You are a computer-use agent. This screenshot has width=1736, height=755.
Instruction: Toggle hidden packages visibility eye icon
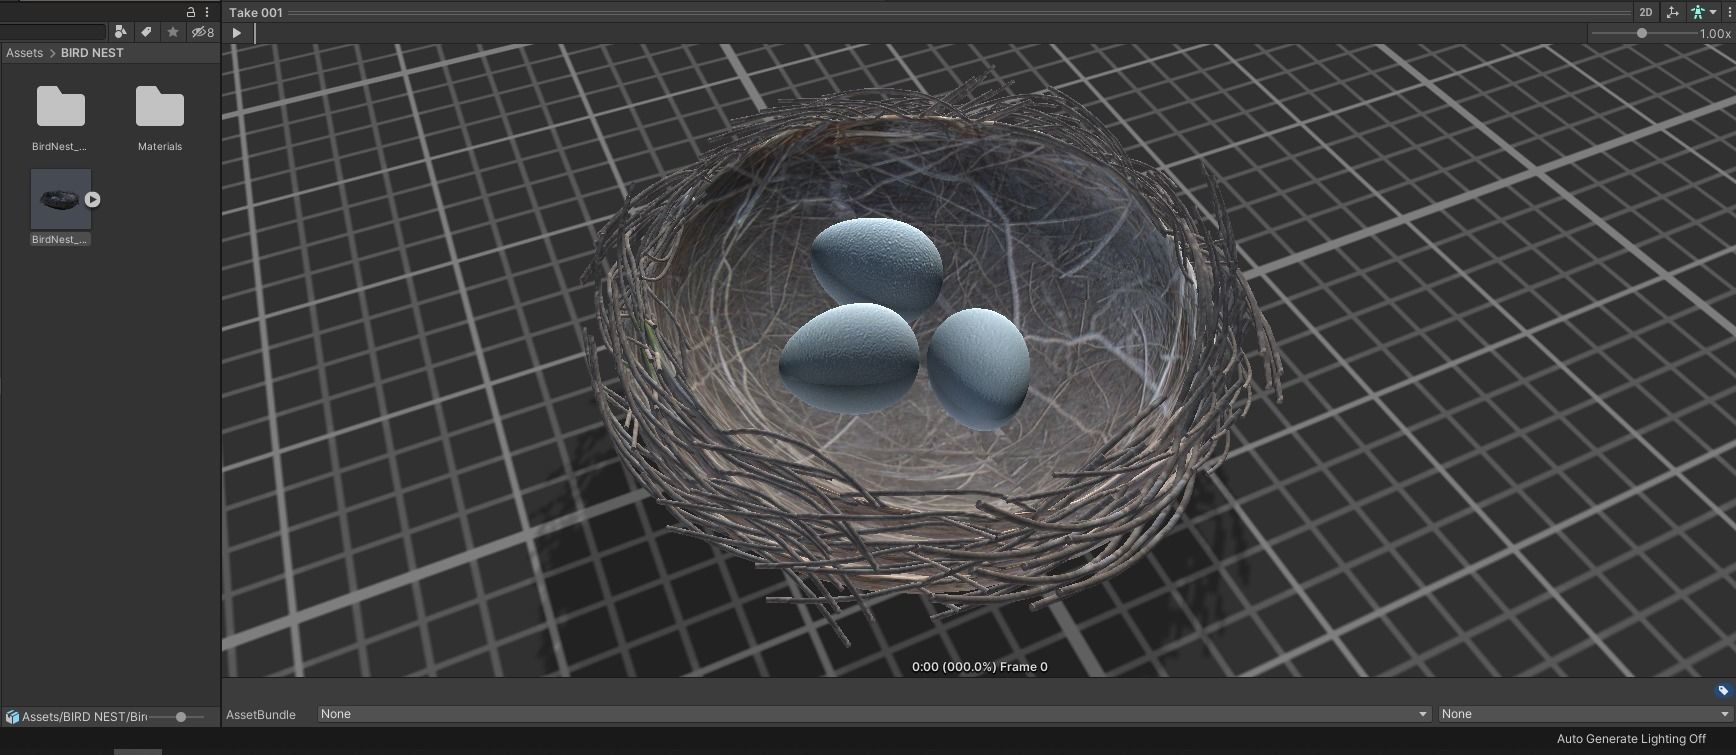click(x=203, y=32)
